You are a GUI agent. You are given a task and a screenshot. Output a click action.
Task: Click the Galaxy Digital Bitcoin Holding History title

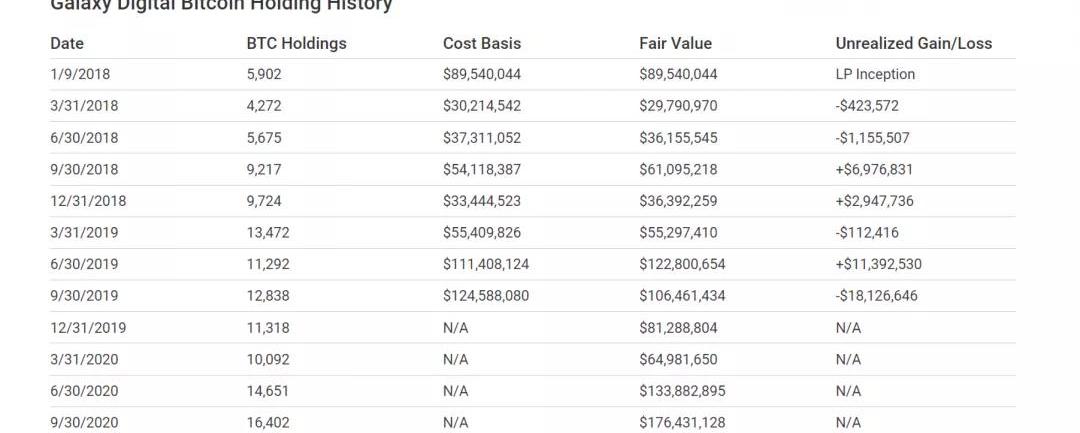pyautogui.click(x=221, y=6)
